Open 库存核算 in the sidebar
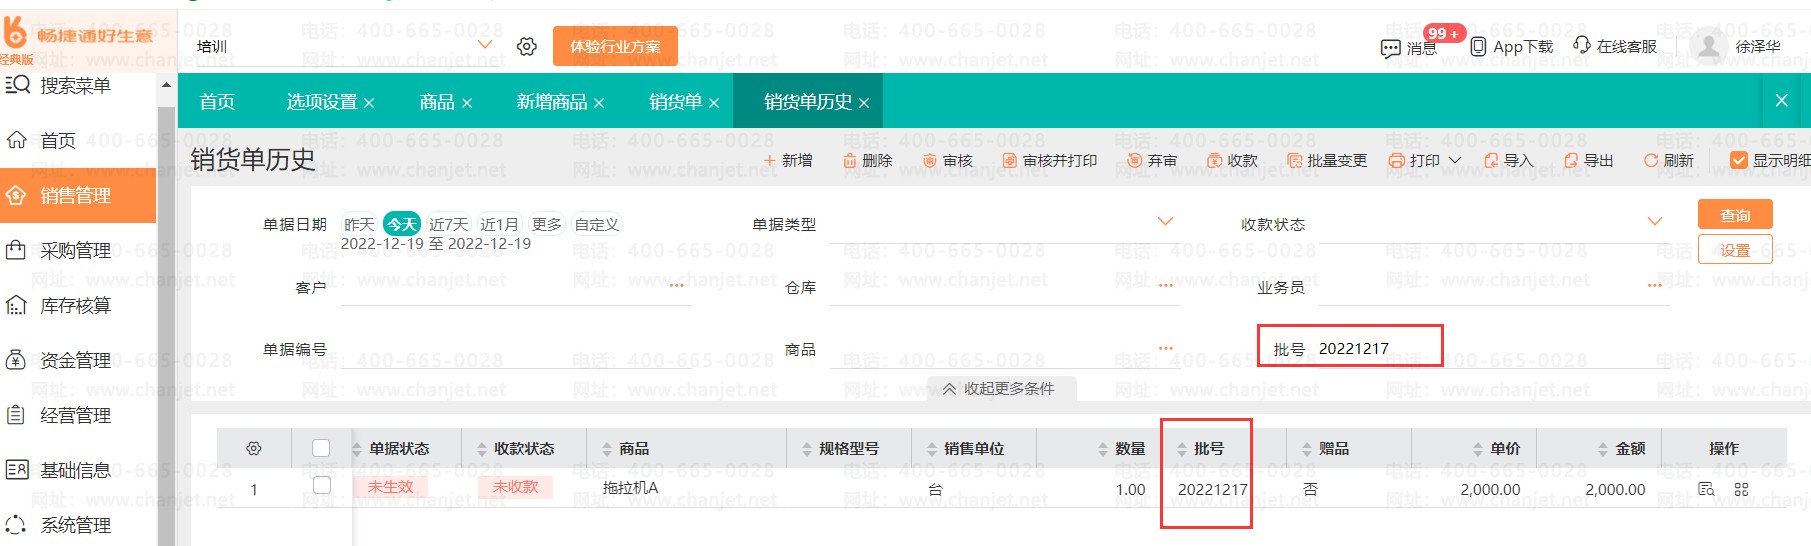Image resolution: width=1811 pixels, height=546 pixels. tap(78, 306)
